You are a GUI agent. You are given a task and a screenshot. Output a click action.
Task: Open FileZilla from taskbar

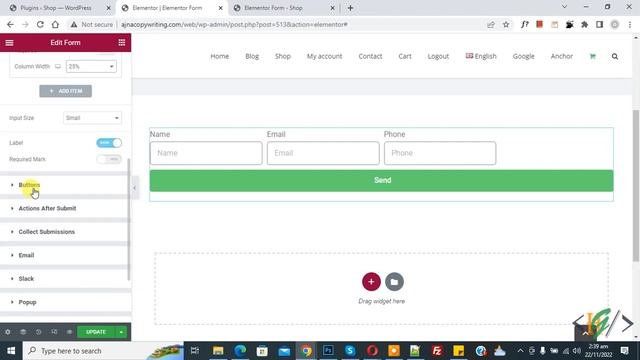tap(437, 351)
